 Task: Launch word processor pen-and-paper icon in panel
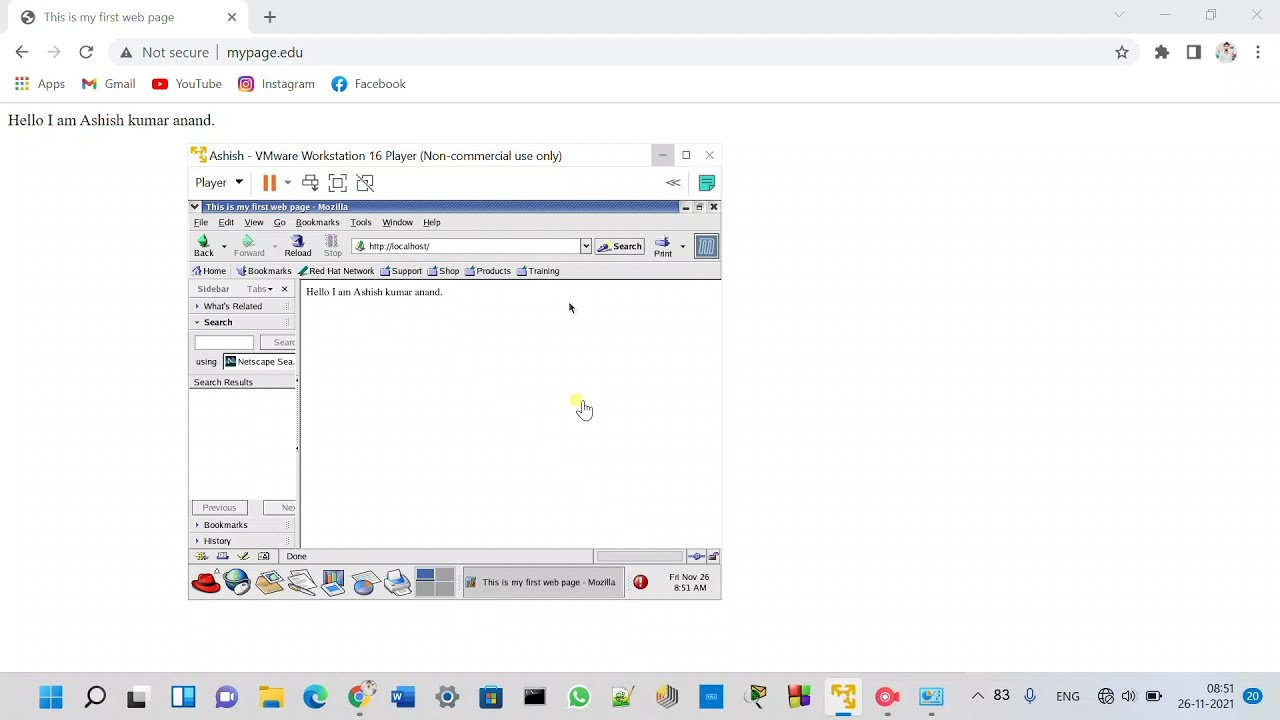[301, 582]
